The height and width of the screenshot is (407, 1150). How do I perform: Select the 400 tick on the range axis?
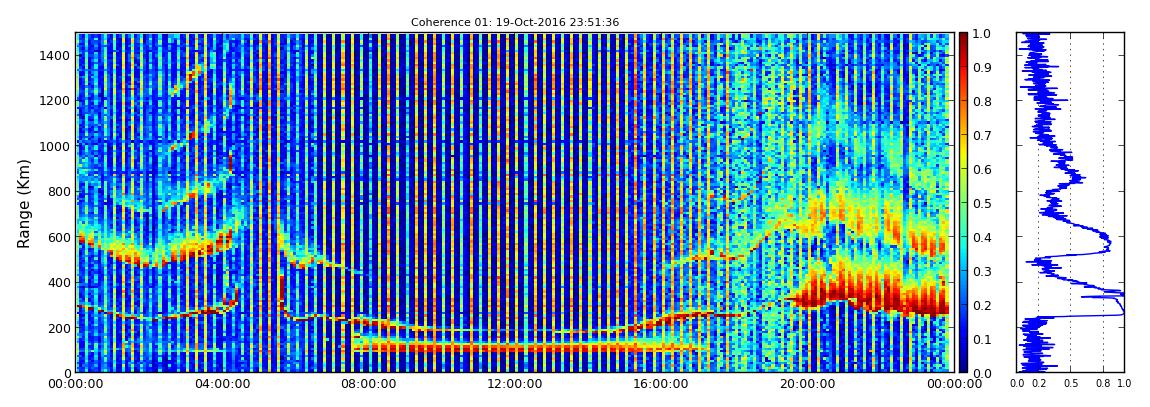[x=59, y=282]
